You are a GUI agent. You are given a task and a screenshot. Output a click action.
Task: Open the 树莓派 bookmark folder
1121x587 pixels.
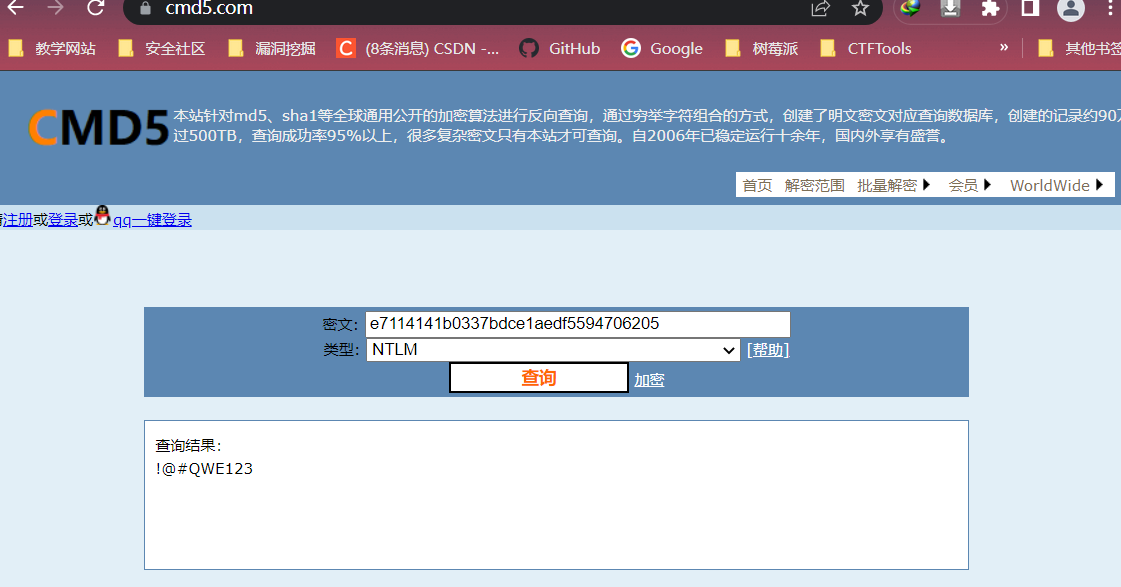[762, 49]
